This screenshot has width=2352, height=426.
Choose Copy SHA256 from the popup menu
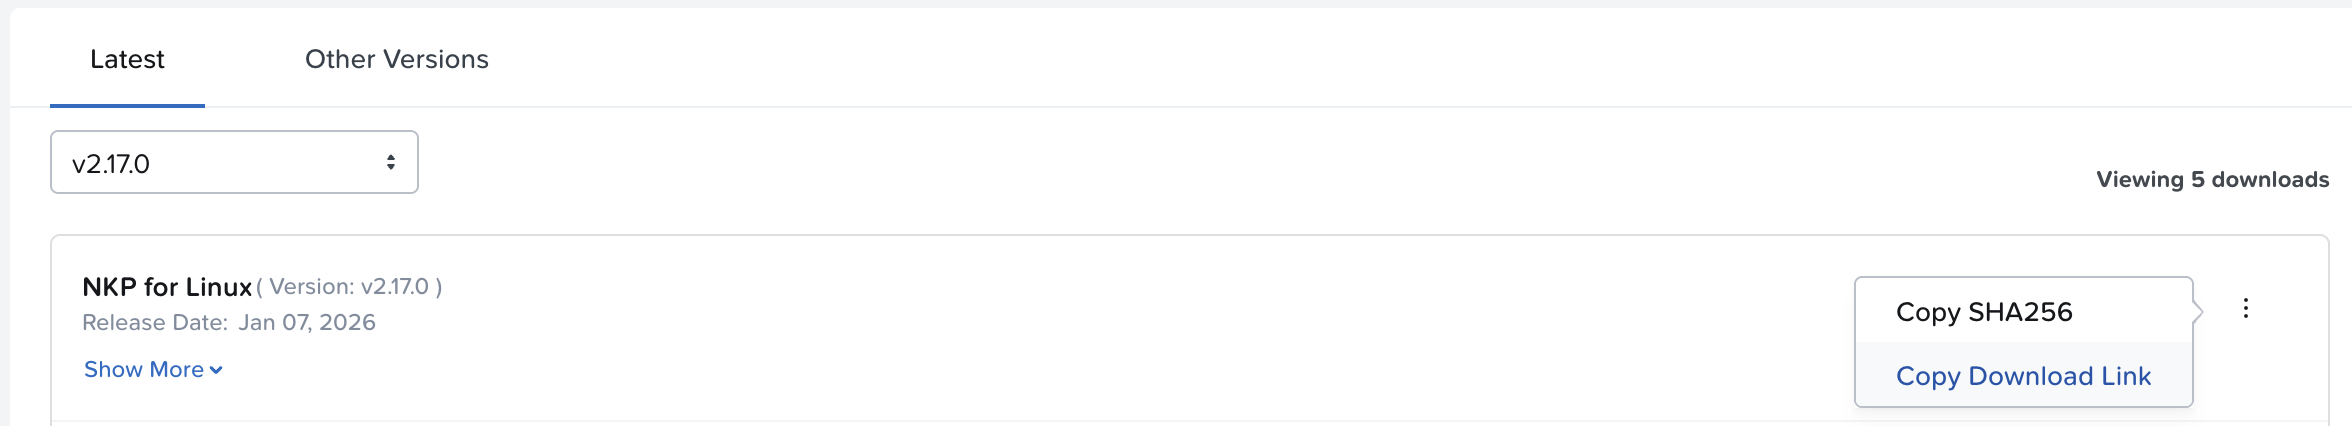1984,312
